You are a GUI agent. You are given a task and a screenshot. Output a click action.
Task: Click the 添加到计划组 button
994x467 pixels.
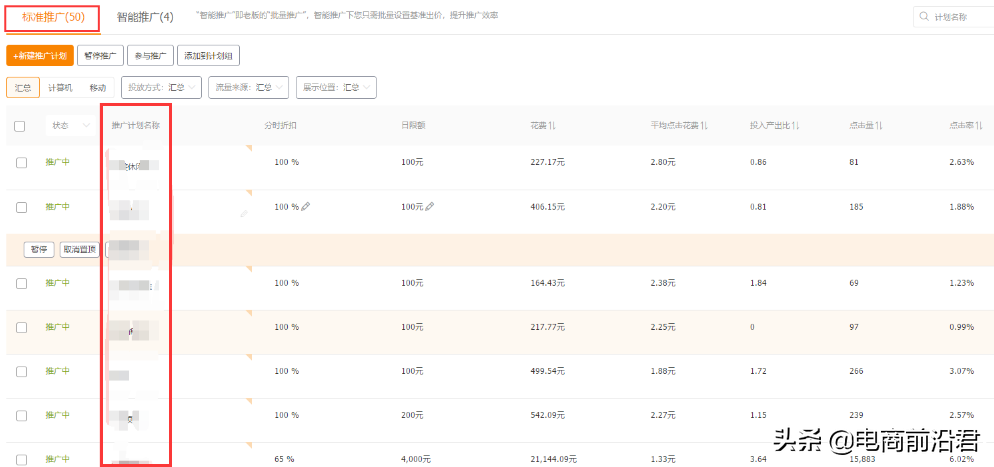click(x=208, y=56)
